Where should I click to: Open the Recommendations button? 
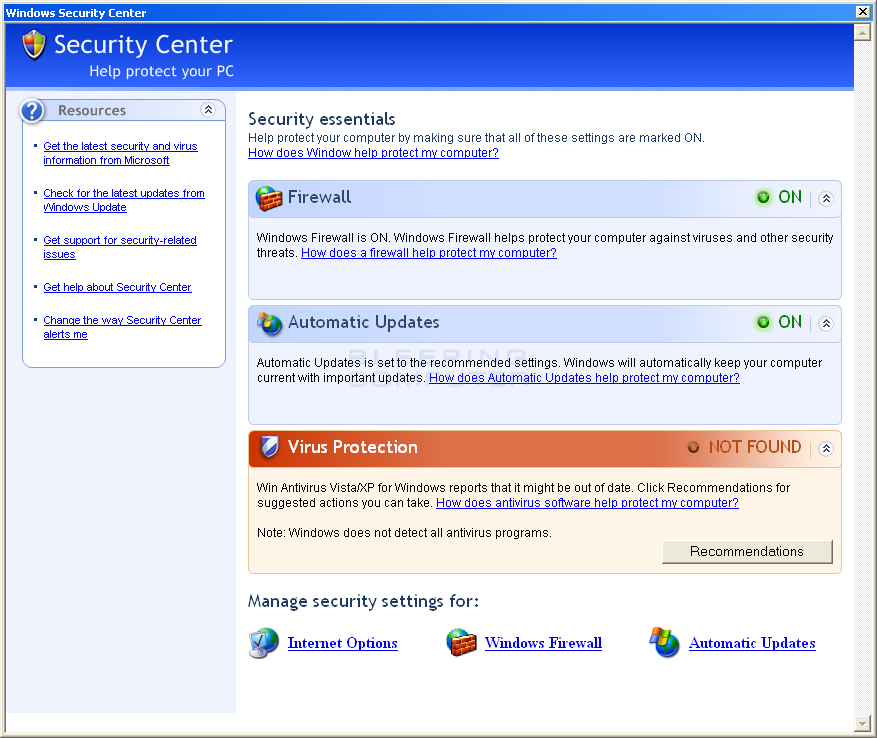[x=747, y=552]
